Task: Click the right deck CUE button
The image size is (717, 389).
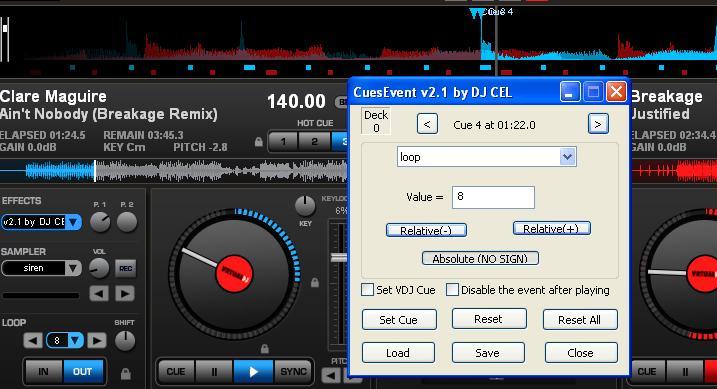Action: coord(647,372)
